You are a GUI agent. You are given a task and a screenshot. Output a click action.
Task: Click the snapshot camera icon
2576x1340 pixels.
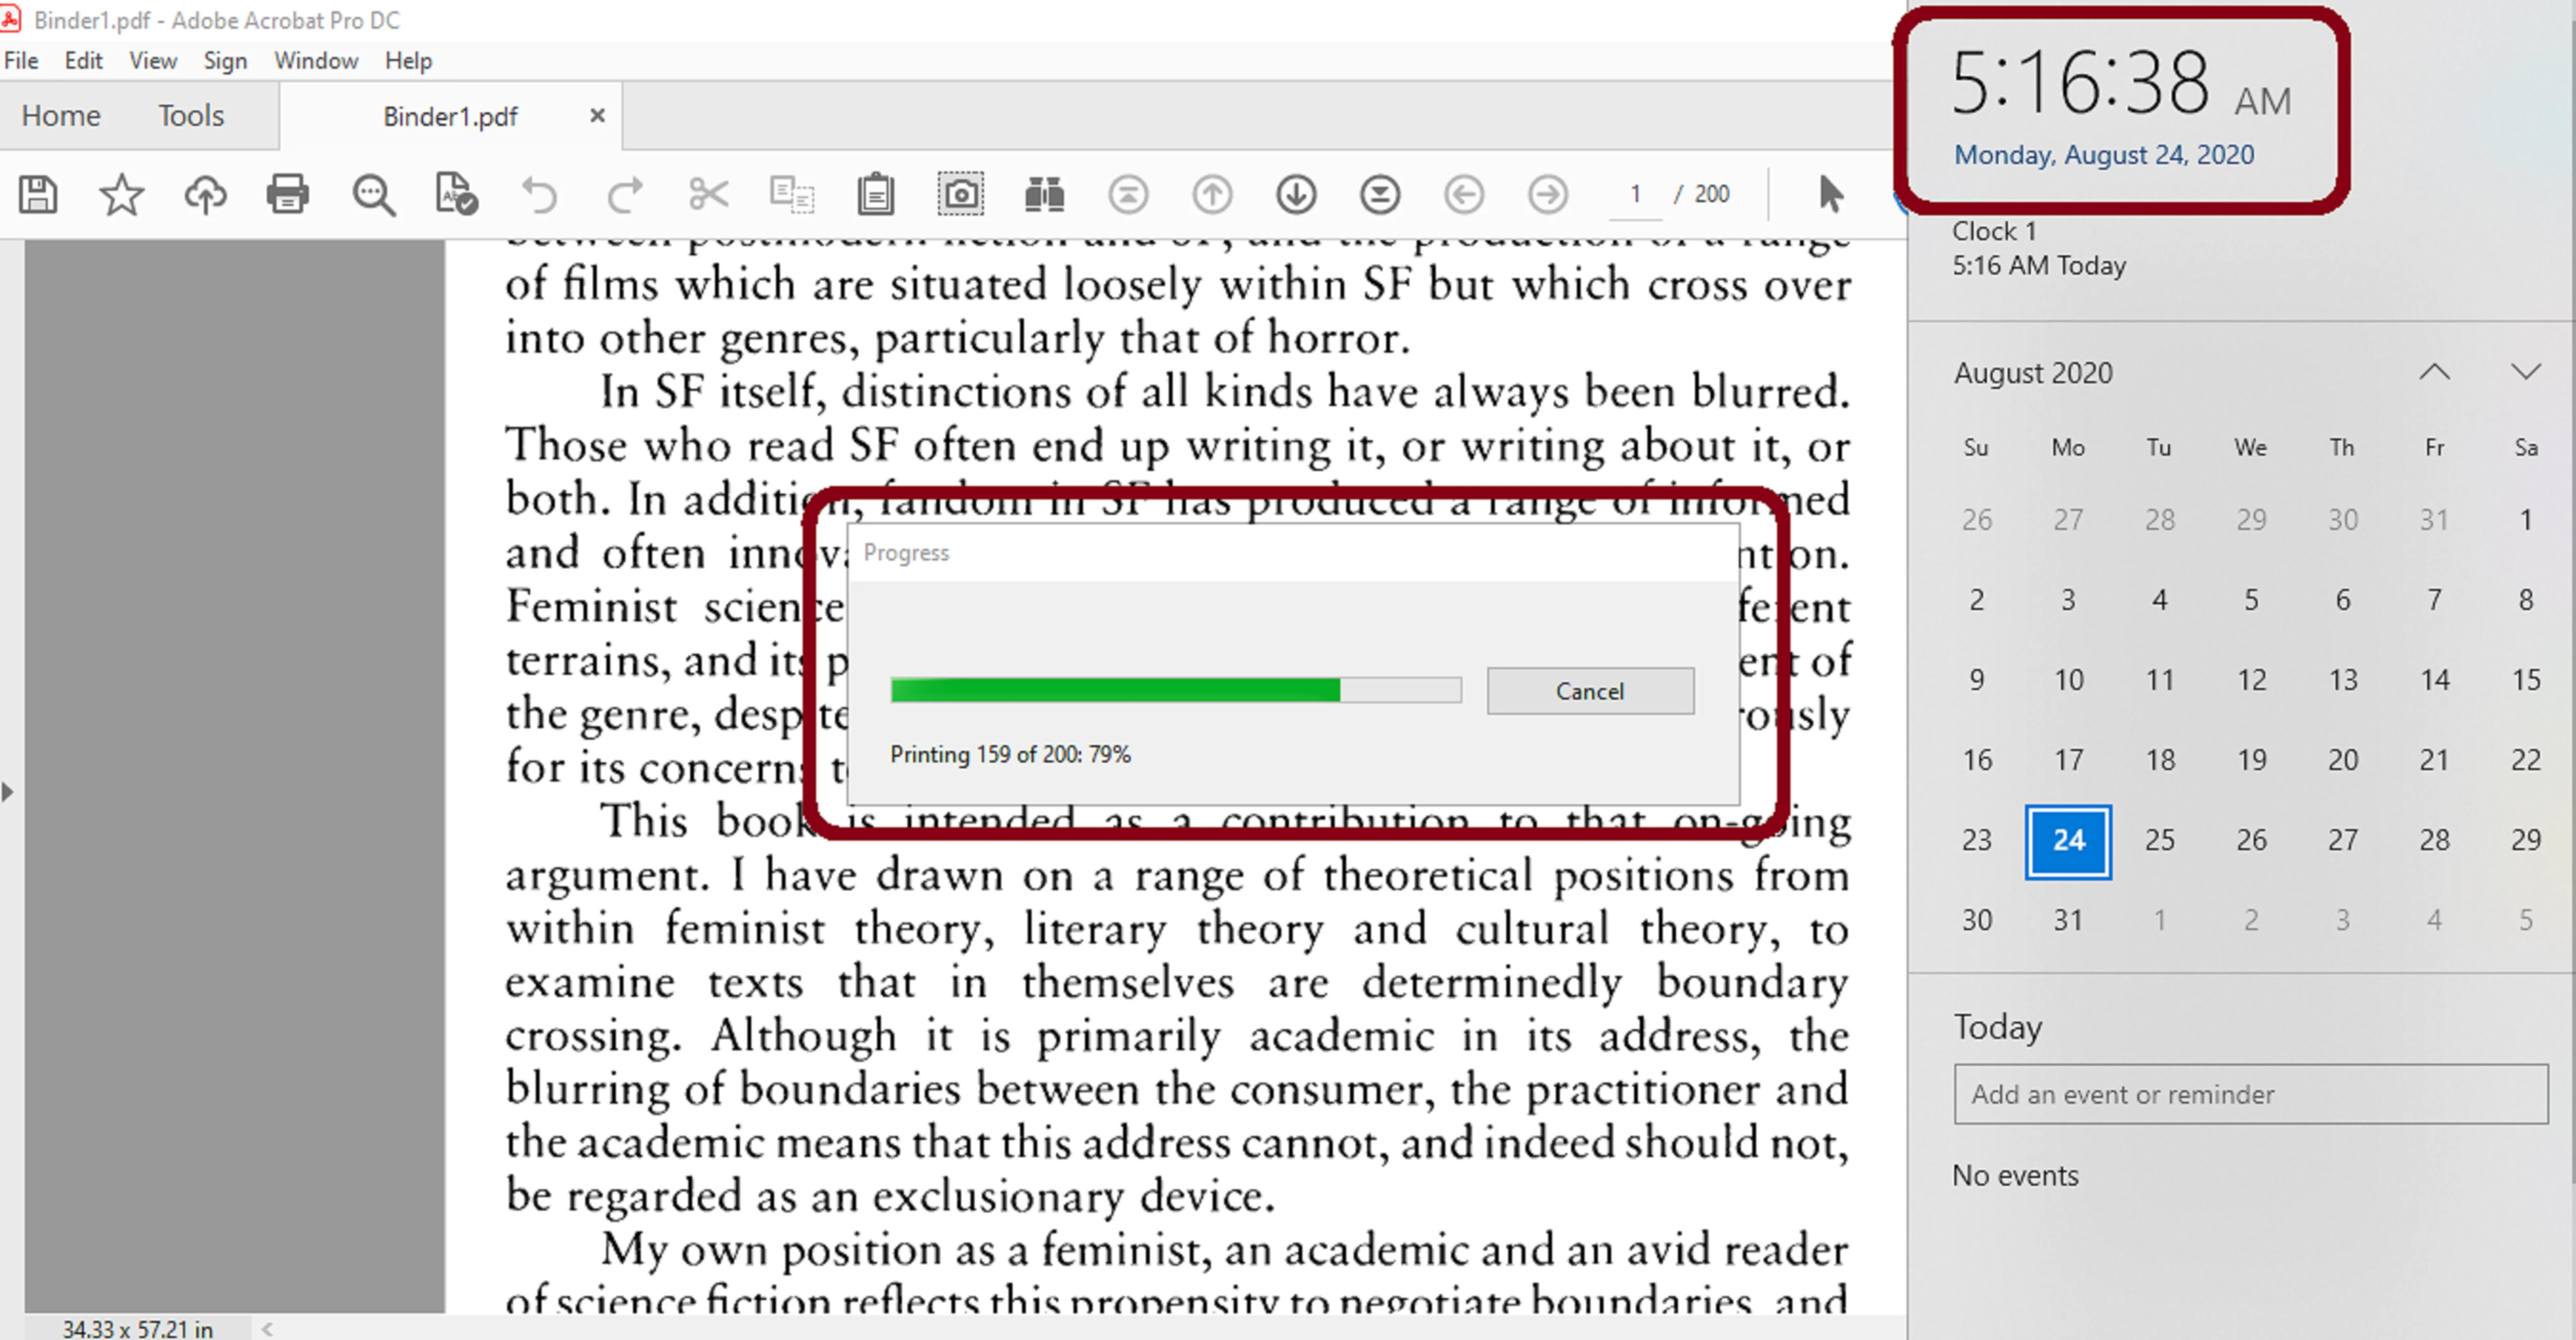pos(960,194)
